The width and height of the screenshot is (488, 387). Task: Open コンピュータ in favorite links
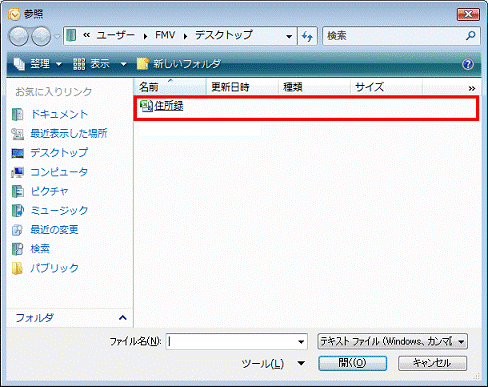pos(59,172)
